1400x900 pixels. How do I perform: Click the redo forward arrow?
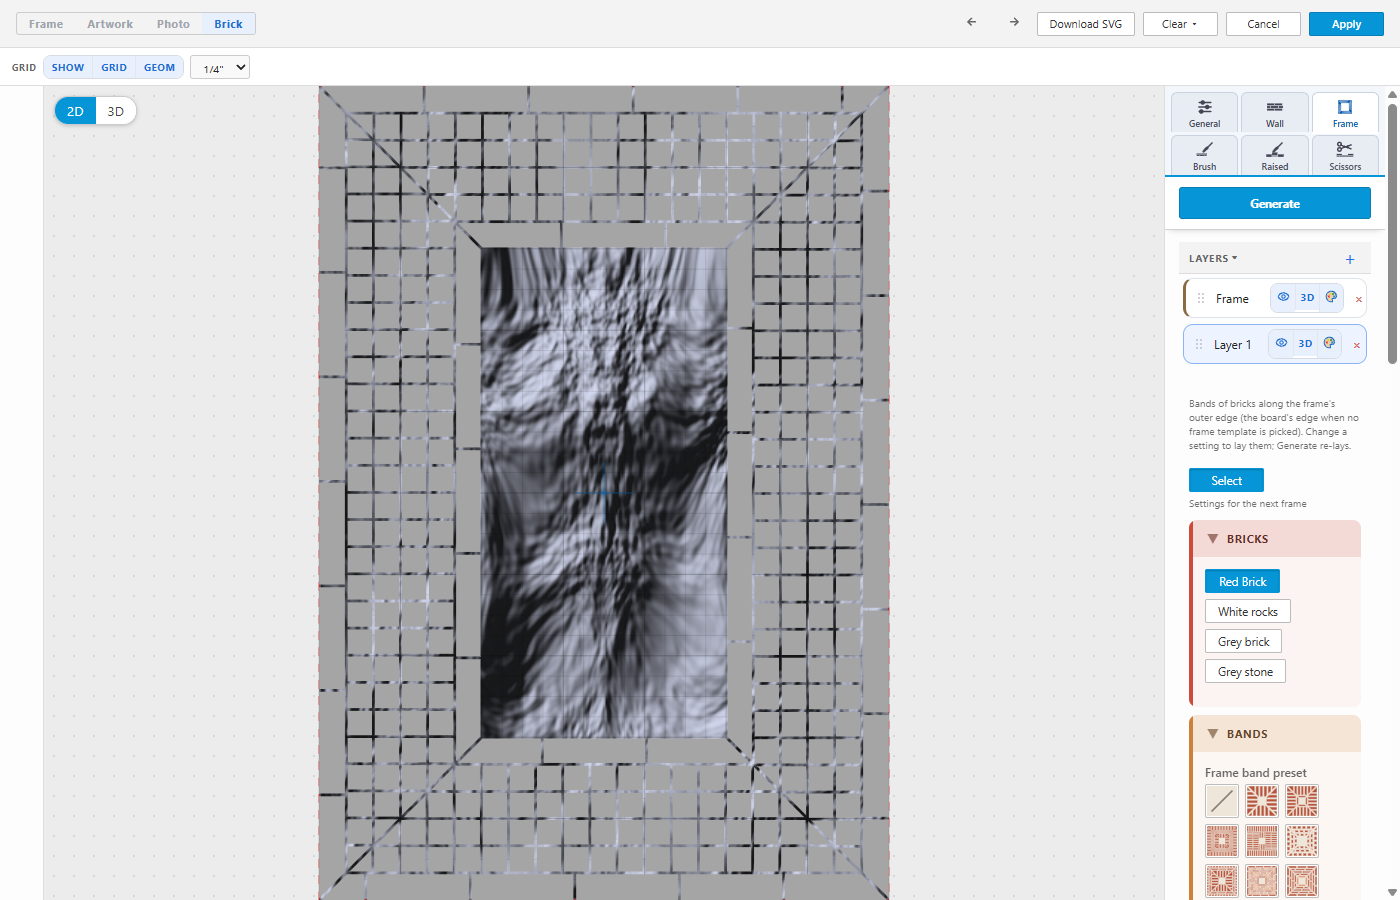(x=1014, y=22)
